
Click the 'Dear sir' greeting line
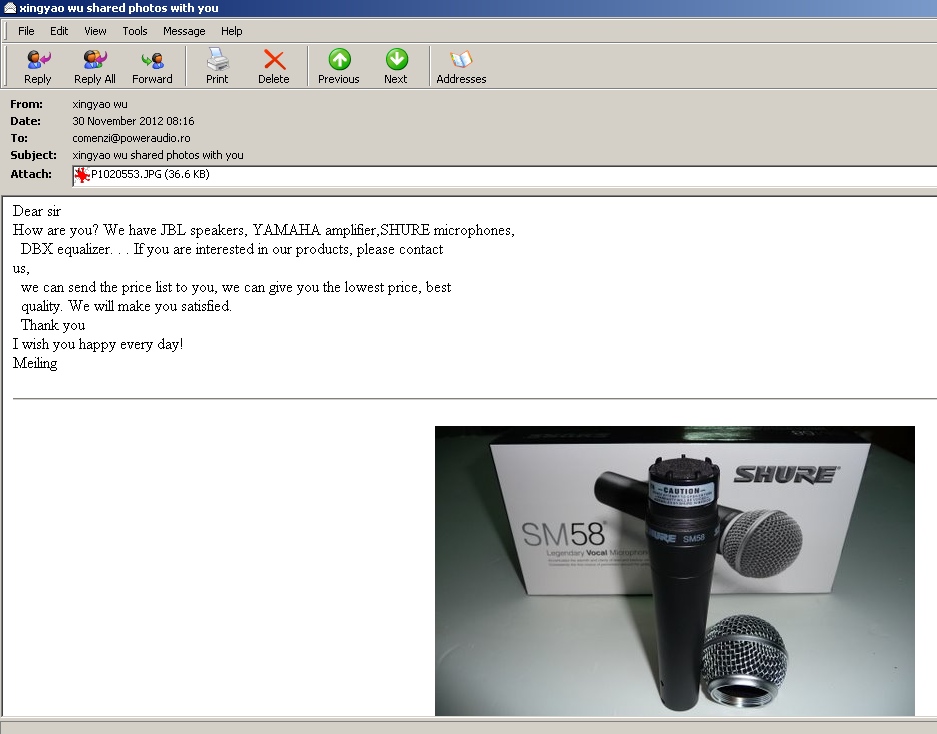coord(37,211)
